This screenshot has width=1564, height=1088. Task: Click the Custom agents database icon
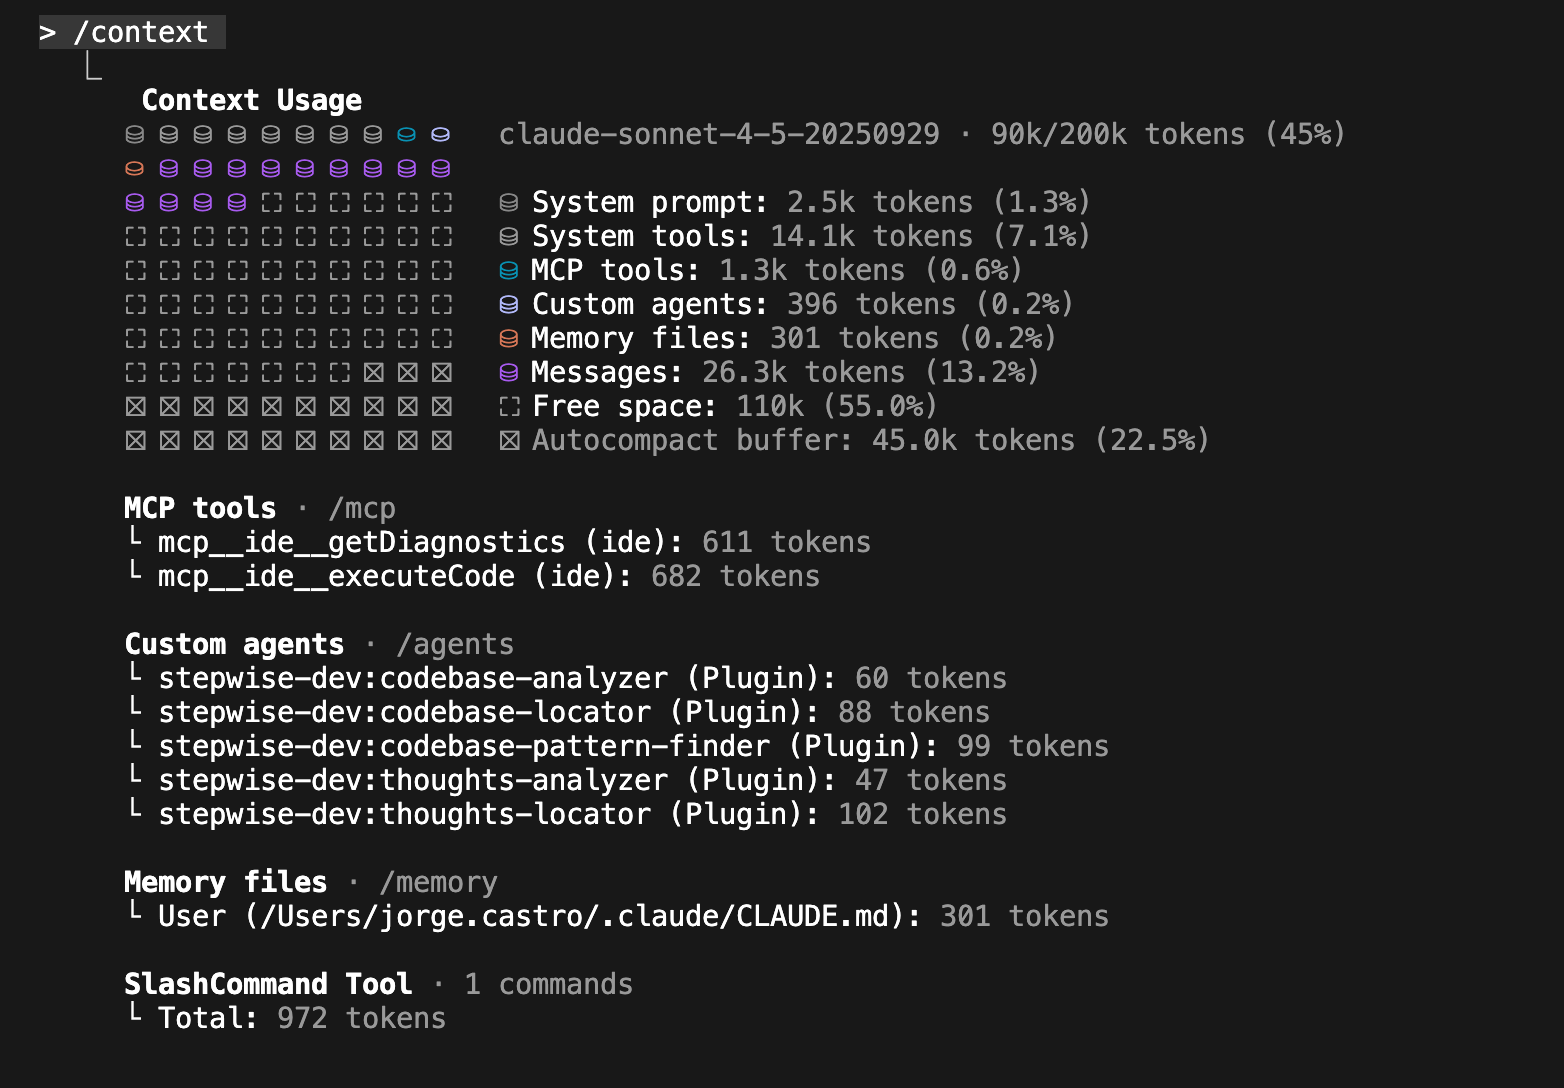[x=509, y=304]
